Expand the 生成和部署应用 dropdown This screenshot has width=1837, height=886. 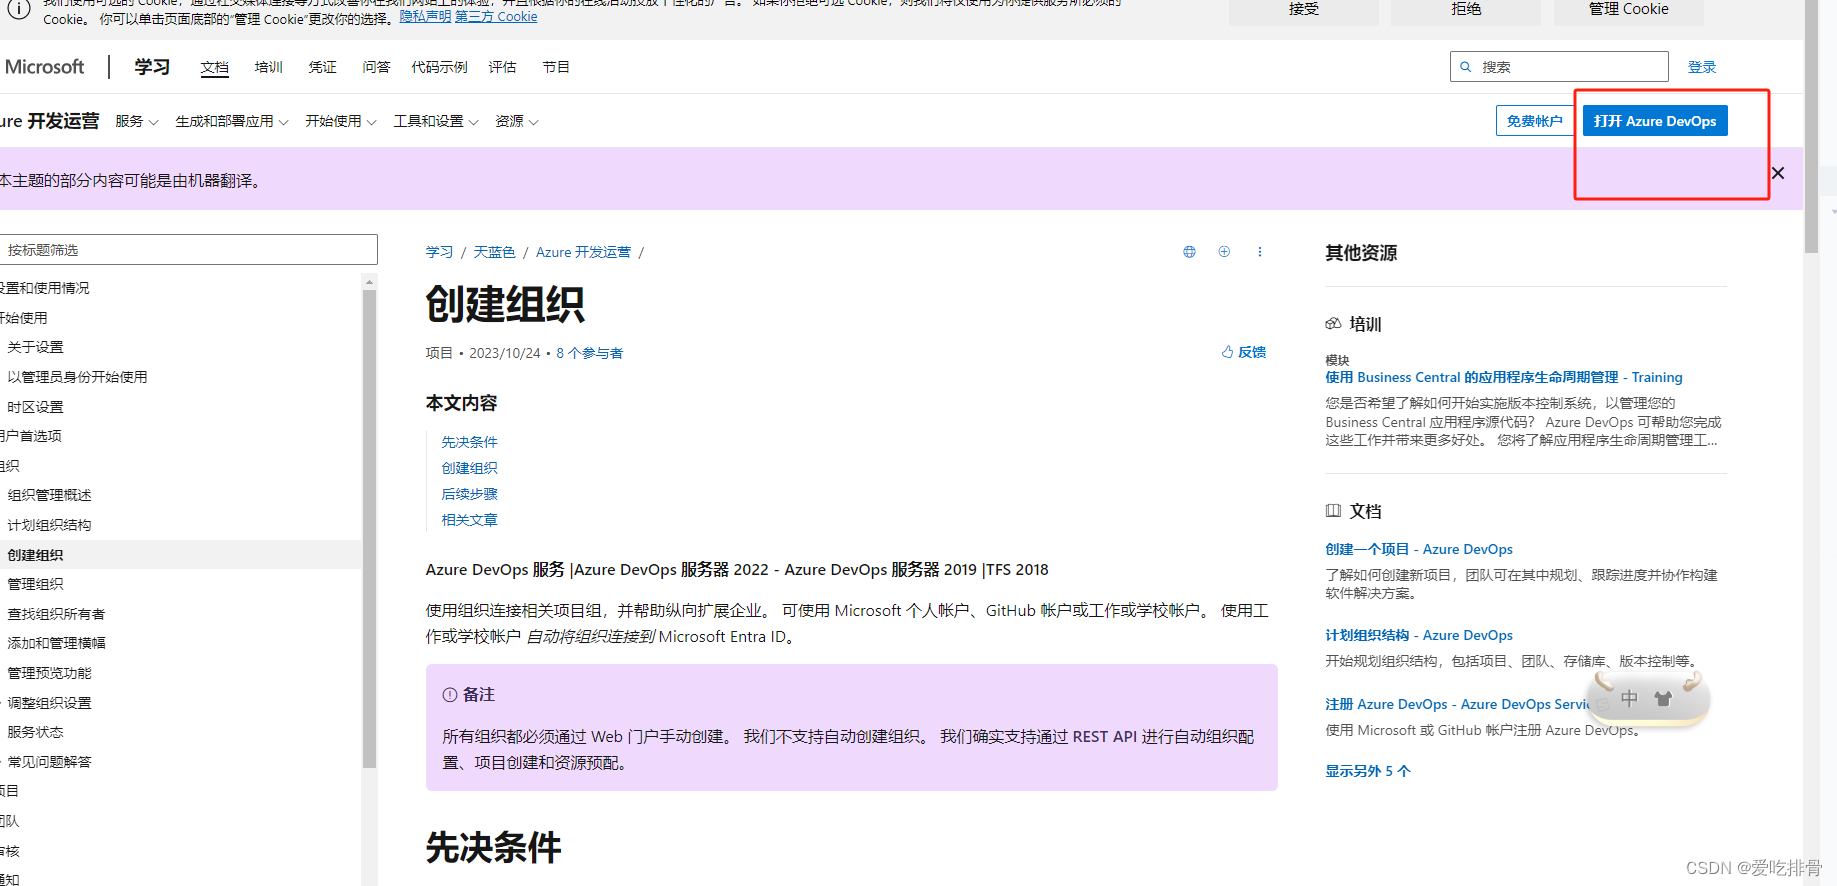[232, 121]
